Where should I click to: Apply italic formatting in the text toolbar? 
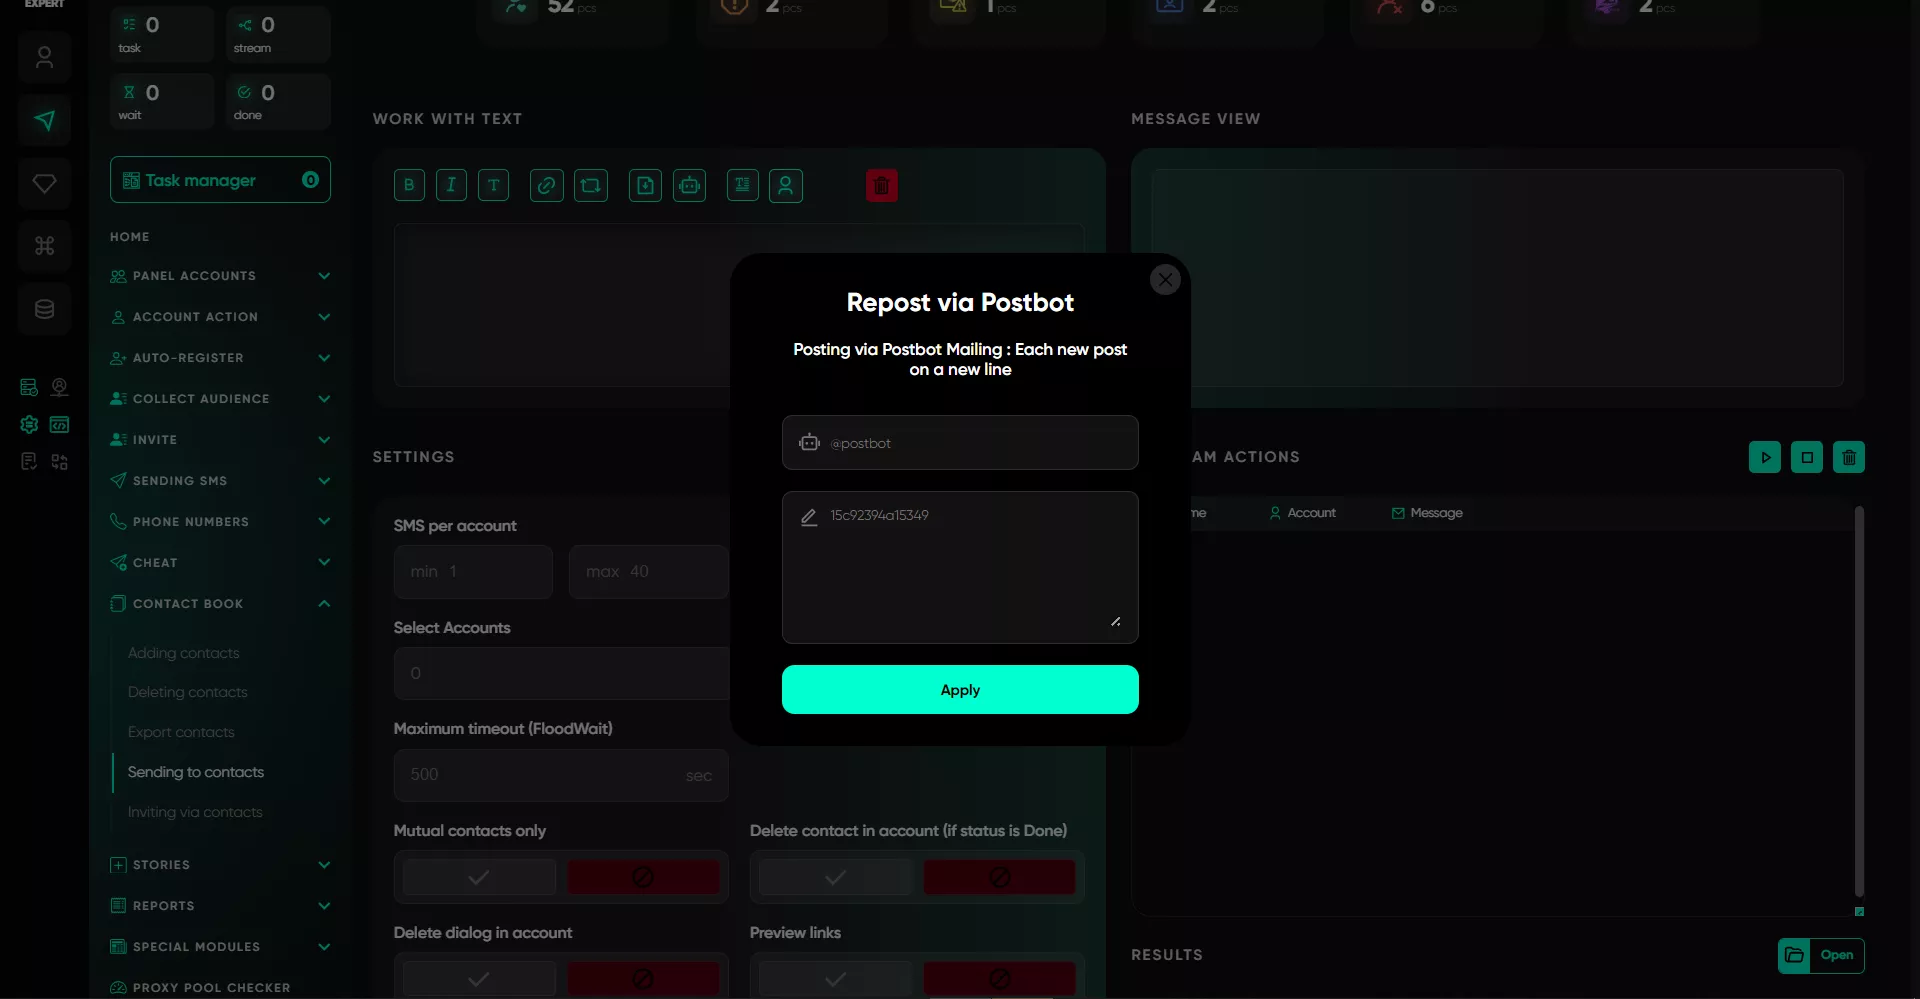451,185
